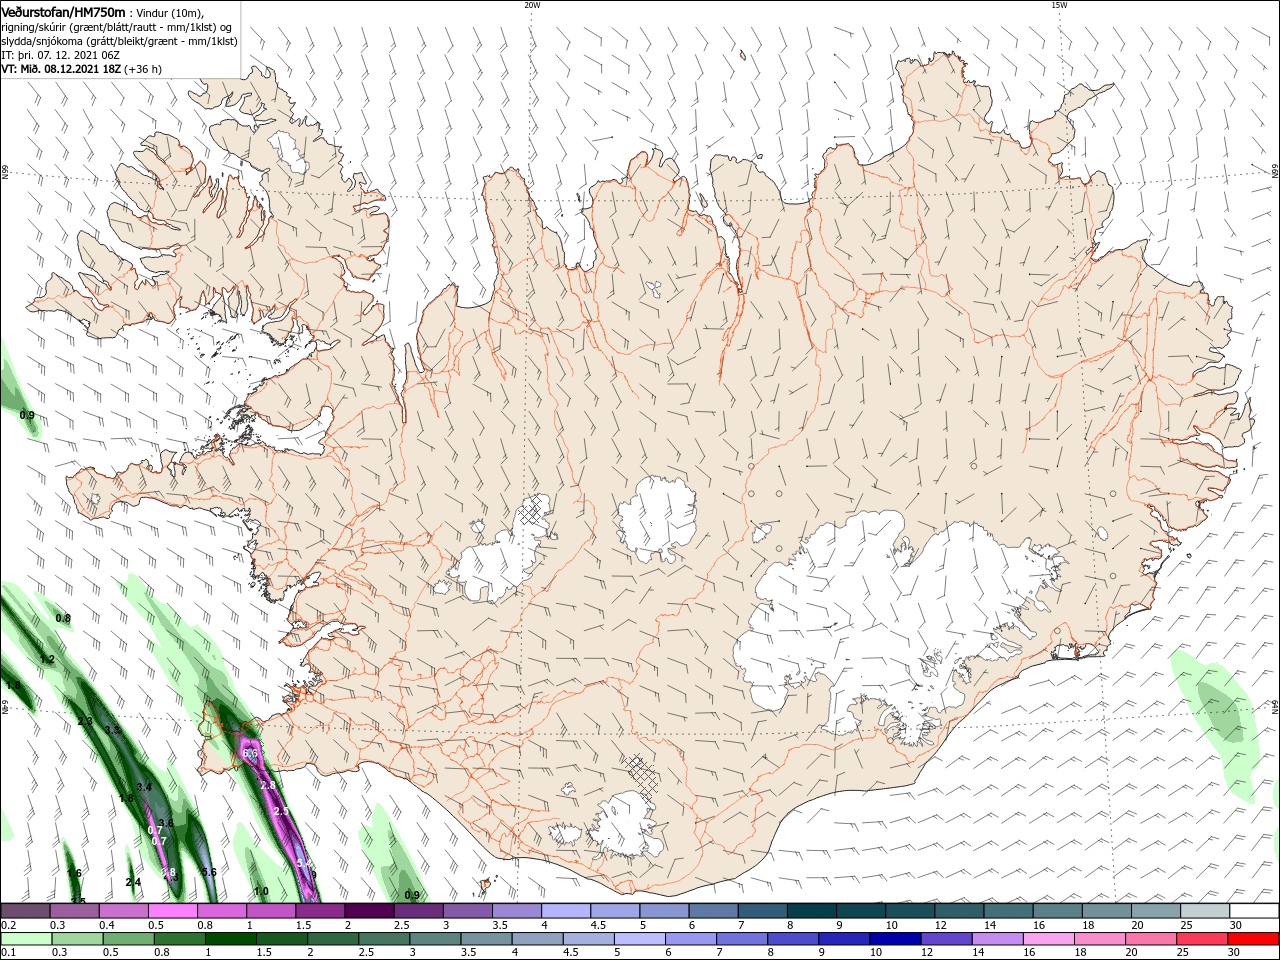Select the palest green 0.1 swatch in the lower legend
1280x960 pixels.
coord(25,939)
